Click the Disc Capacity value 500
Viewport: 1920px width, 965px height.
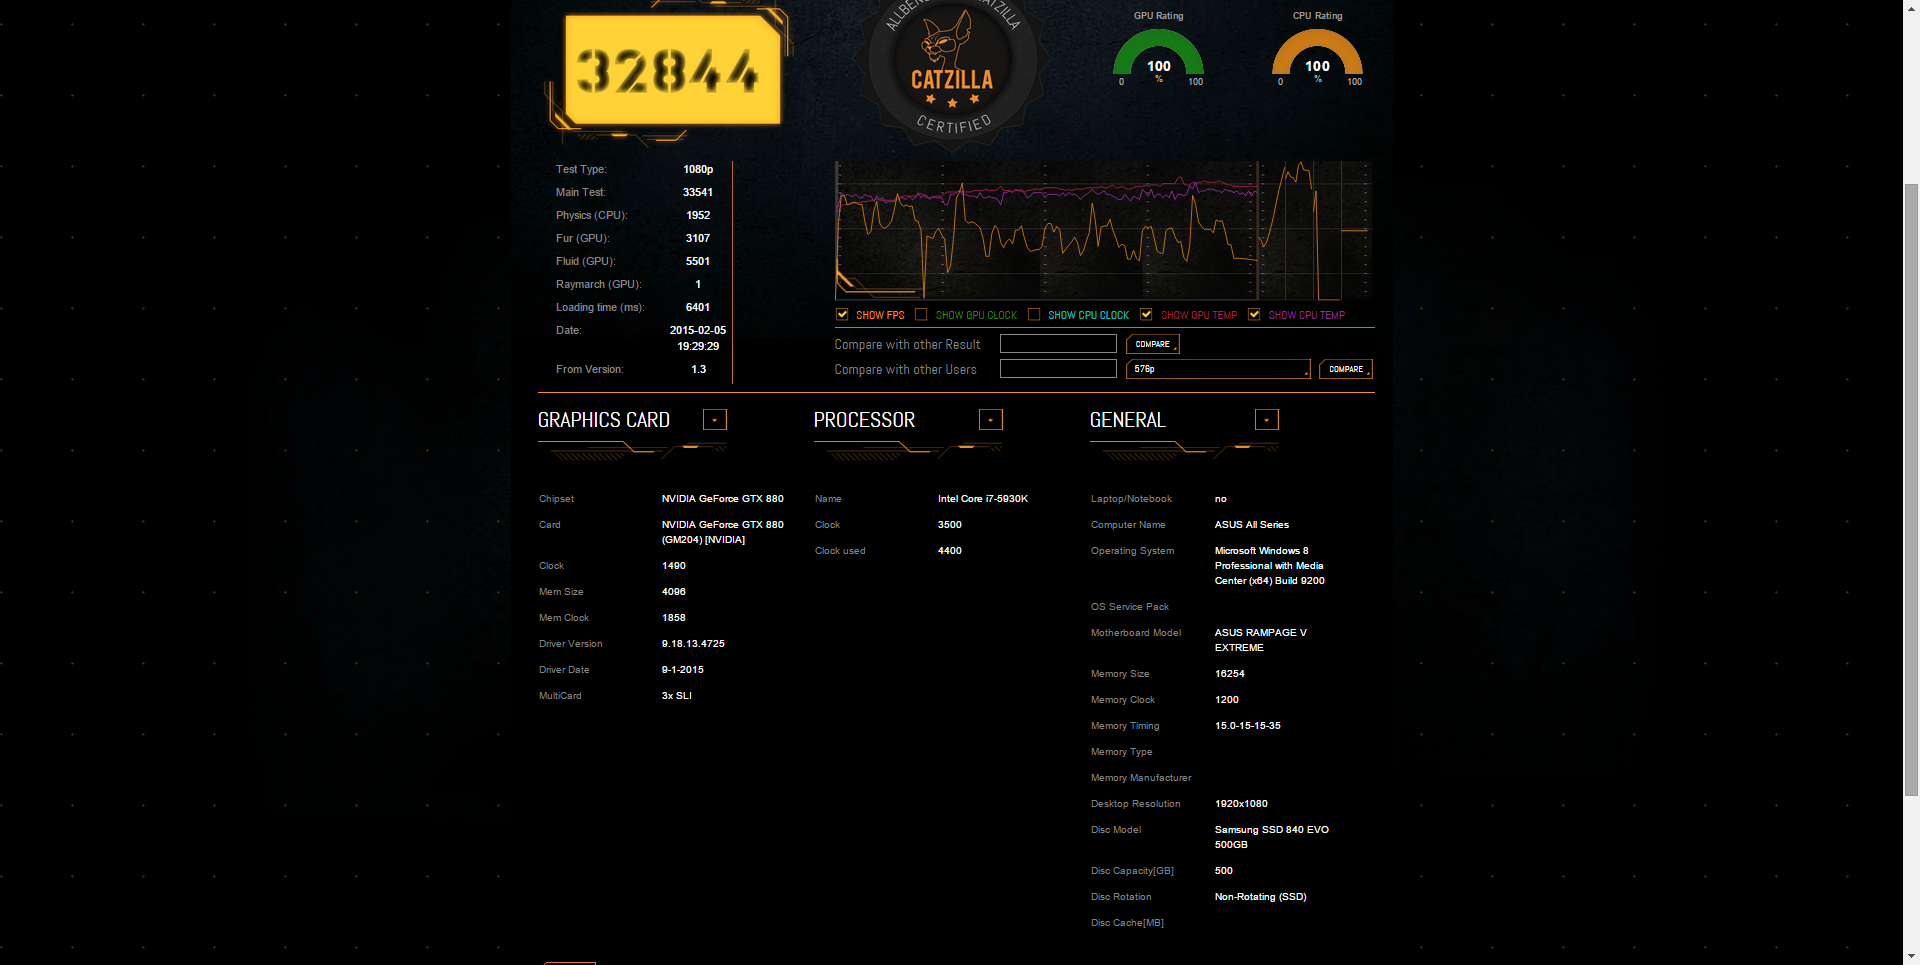[x=1224, y=870]
